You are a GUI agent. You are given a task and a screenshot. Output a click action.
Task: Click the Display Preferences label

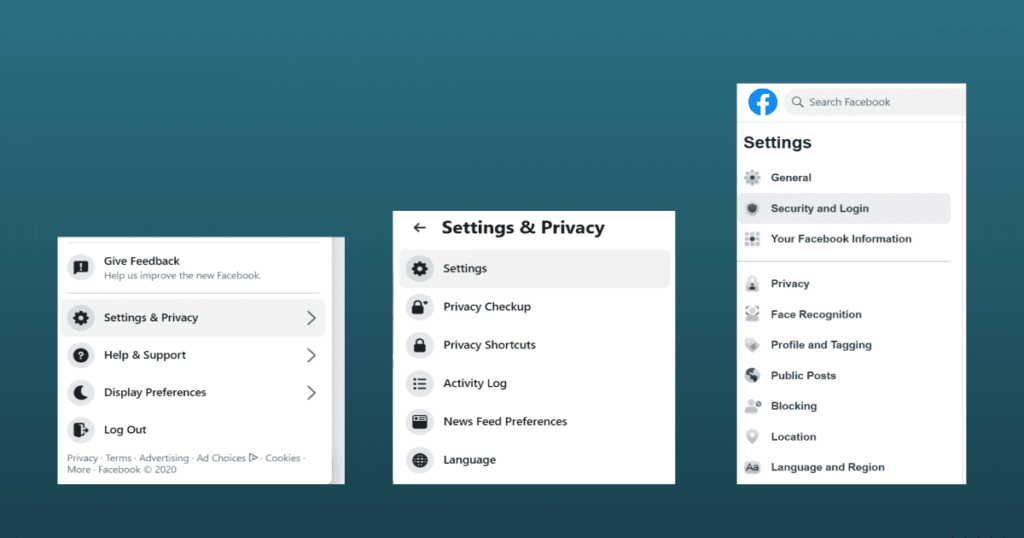[x=155, y=392]
